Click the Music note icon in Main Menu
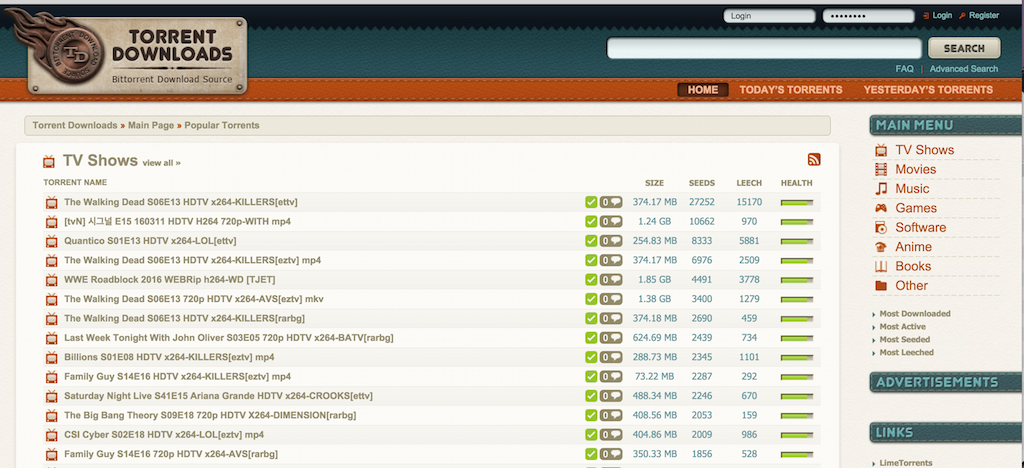 click(881, 189)
